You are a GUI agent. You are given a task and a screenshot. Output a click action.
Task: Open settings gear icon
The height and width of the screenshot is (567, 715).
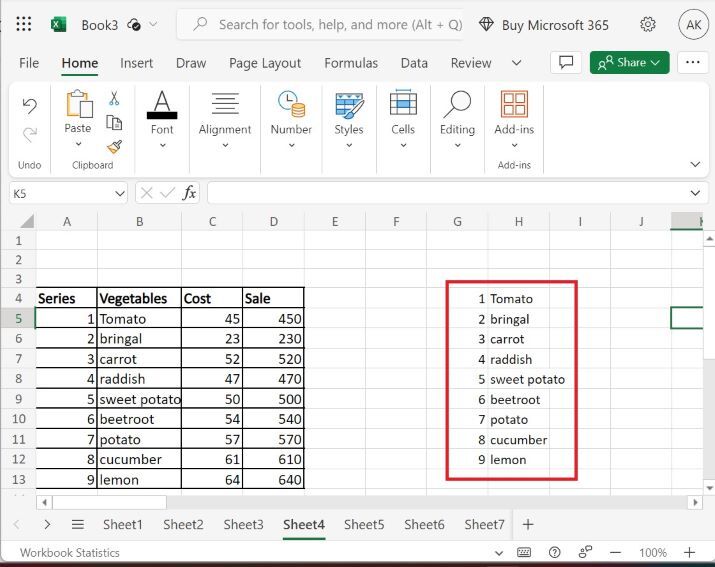pos(648,24)
